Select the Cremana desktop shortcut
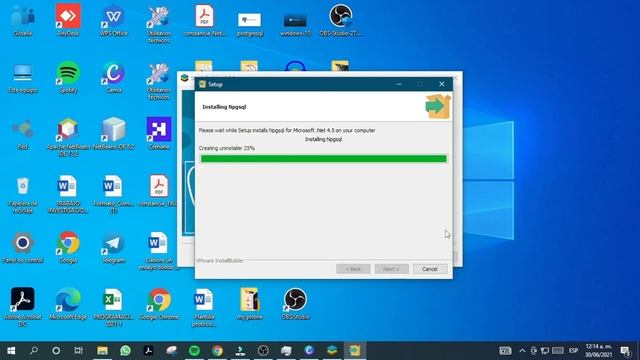 (159, 134)
